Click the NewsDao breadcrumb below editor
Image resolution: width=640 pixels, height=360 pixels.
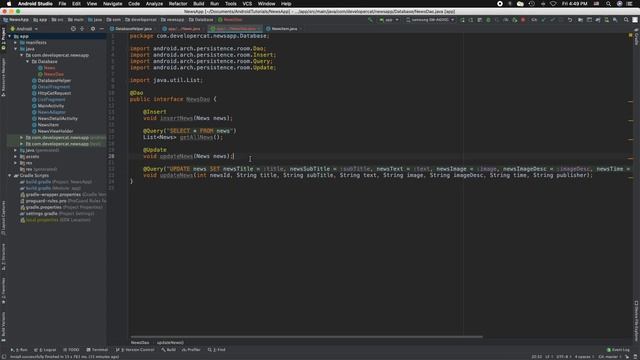click(140, 343)
